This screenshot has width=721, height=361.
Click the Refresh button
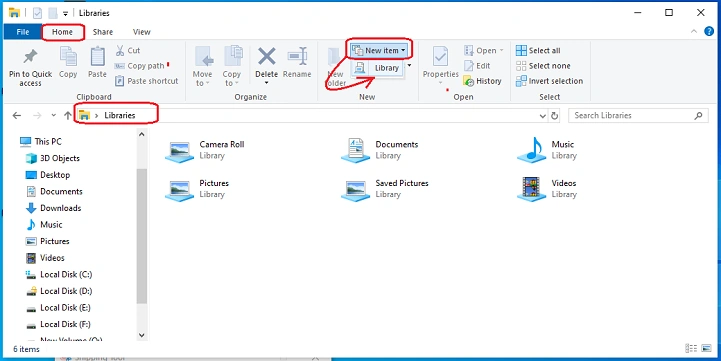point(555,116)
